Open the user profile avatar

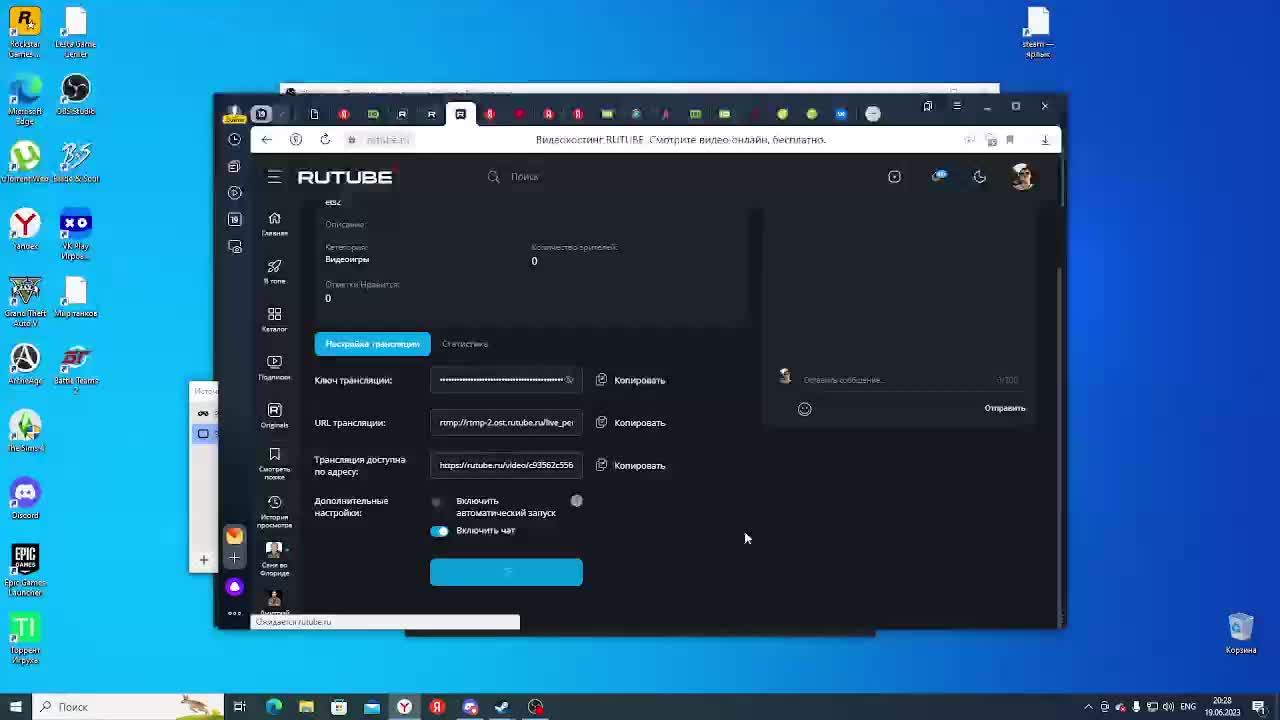point(1022,177)
